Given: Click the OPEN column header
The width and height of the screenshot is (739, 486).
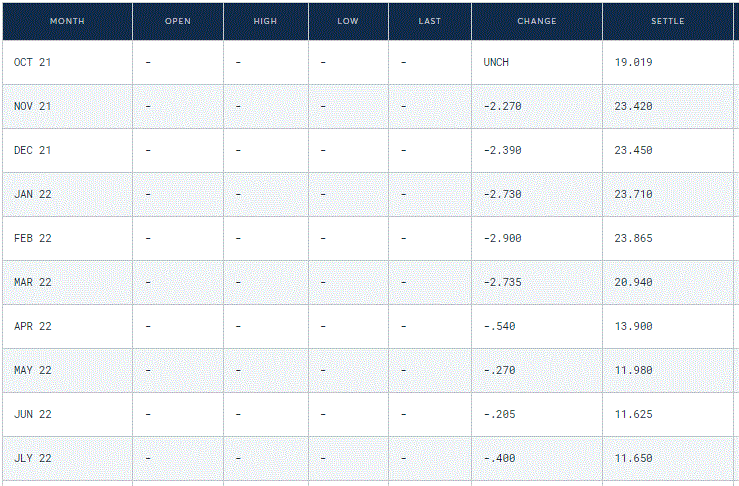Looking at the screenshot, I should pyautogui.click(x=178, y=21).
